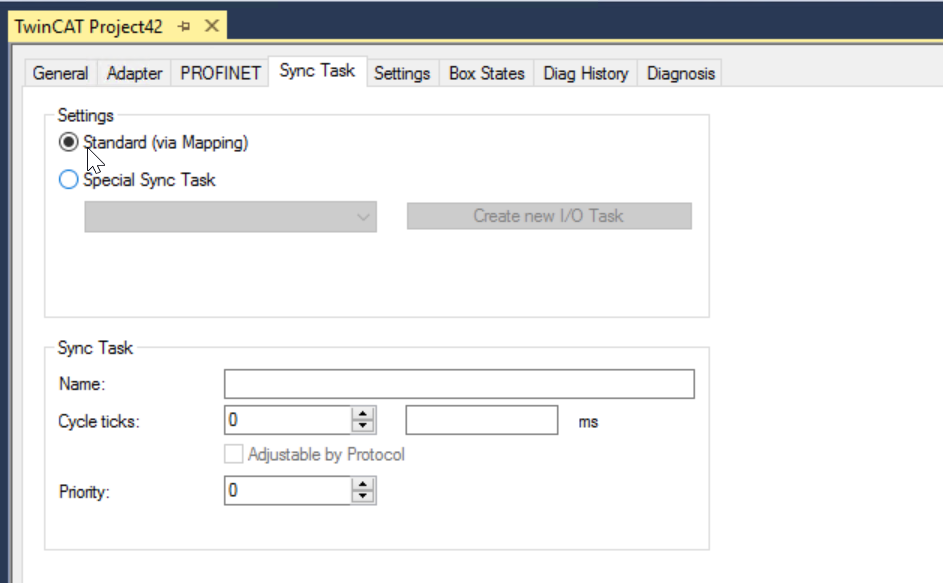Open the PROFINET tab
Viewport: 943px width, 583px height.
(x=220, y=73)
